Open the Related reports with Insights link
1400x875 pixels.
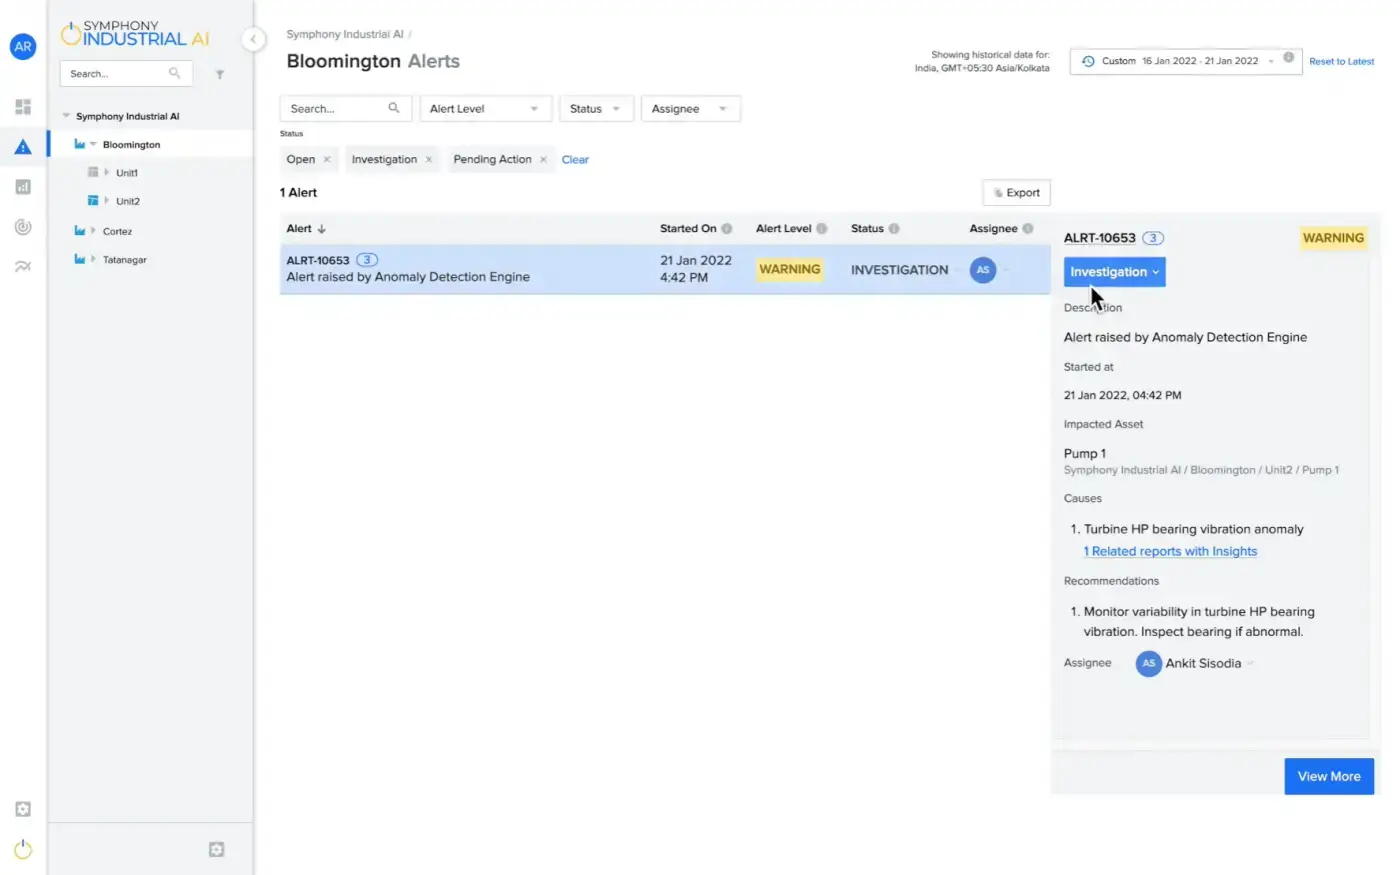pos(1170,551)
